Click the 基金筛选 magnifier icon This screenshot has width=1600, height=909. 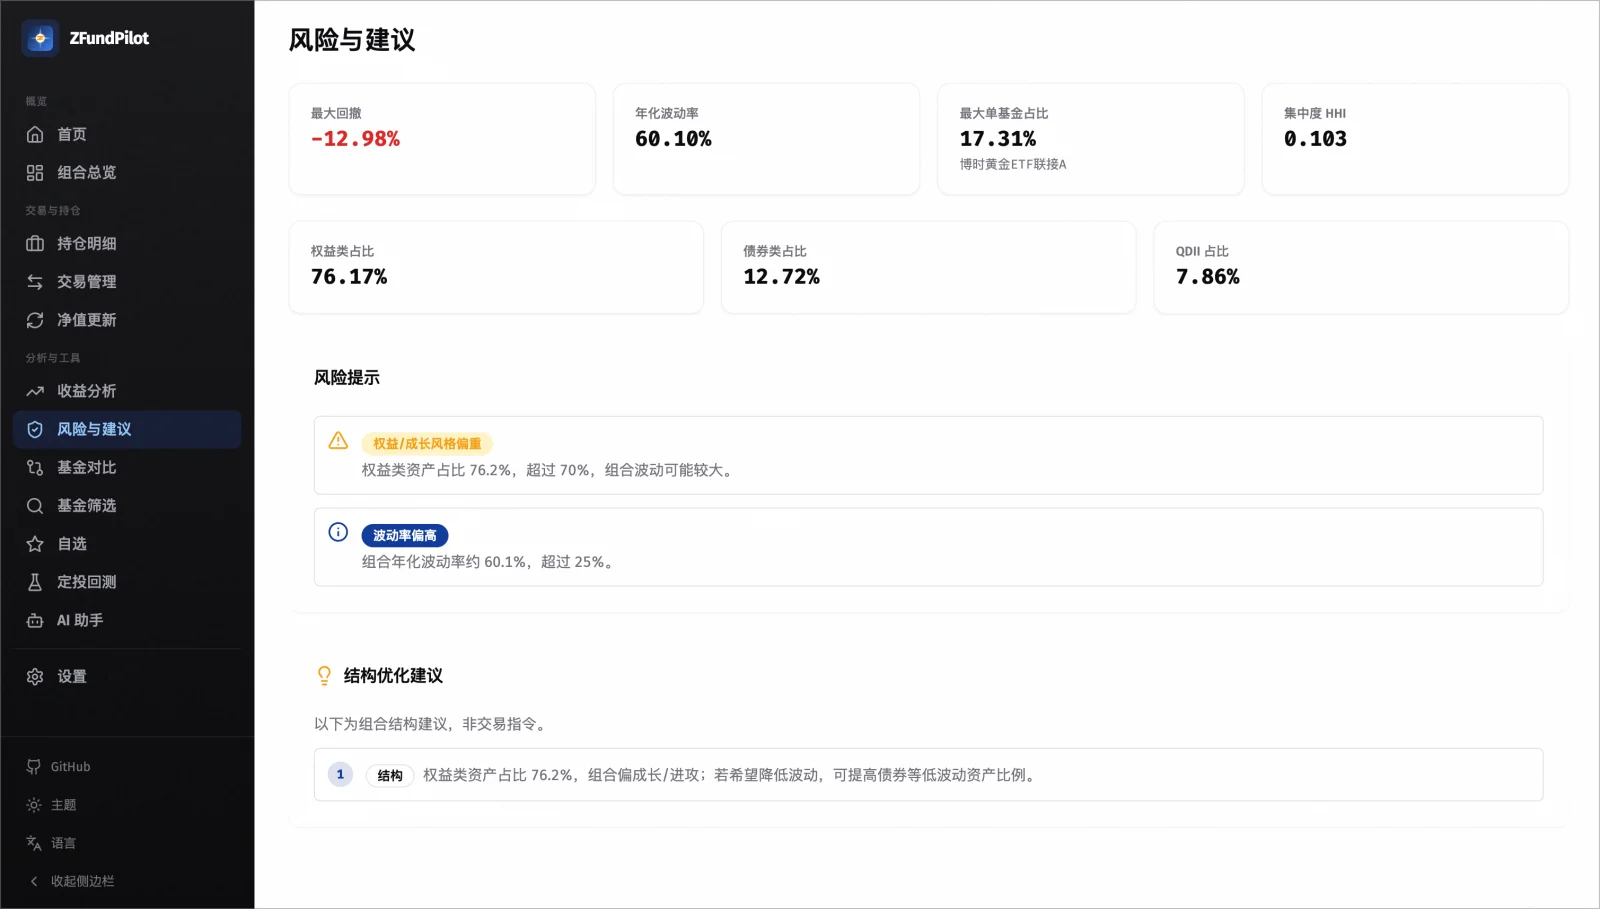35,506
